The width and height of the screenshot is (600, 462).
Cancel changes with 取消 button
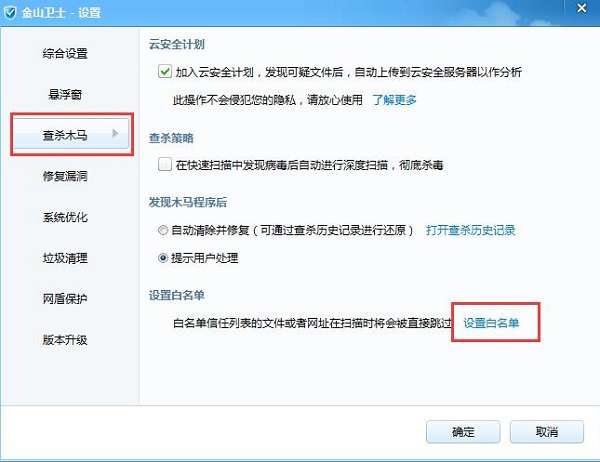coord(547,432)
